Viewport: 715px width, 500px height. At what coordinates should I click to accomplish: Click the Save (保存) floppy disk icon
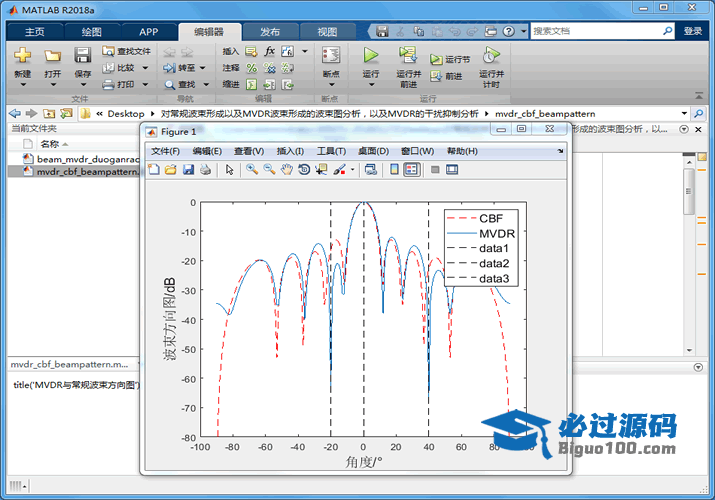(83, 55)
